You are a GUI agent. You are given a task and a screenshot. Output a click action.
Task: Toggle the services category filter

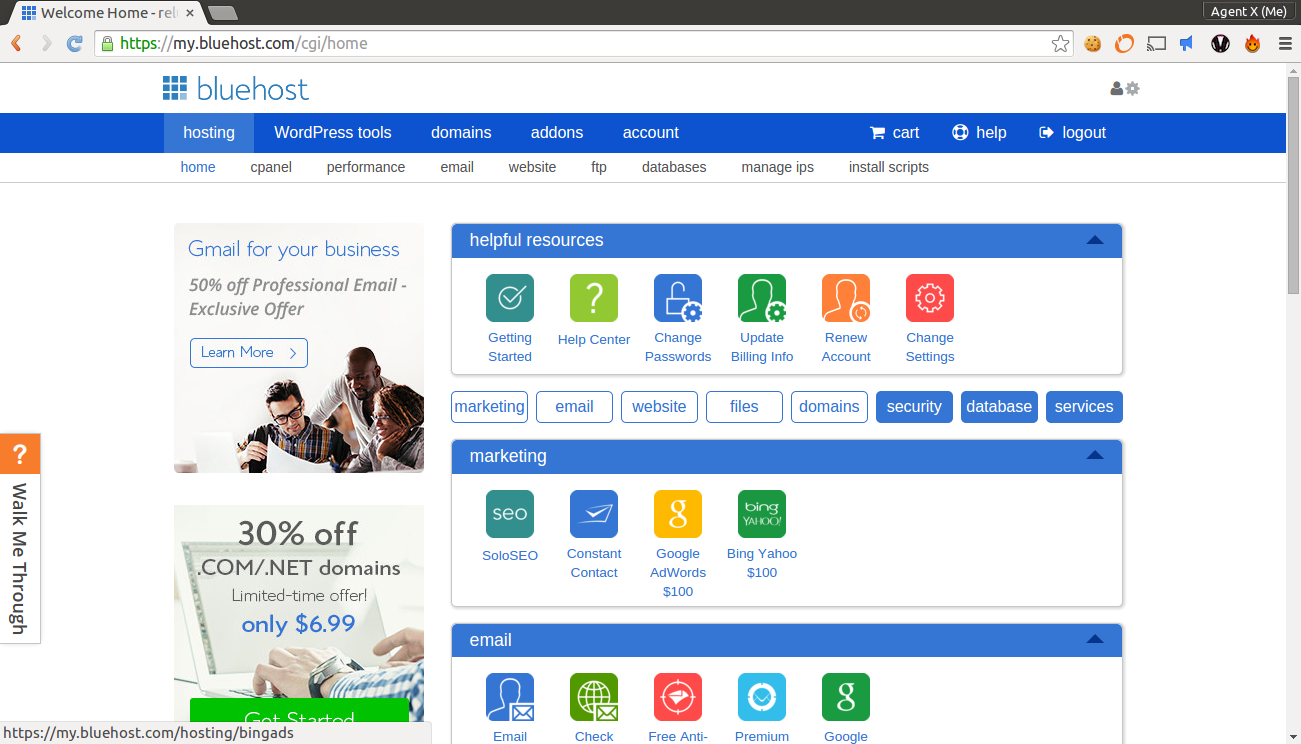pyautogui.click(x=1084, y=407)
